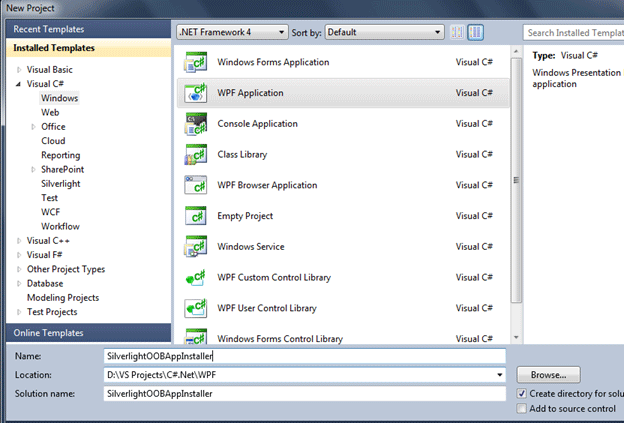624x423 pixels.
Task: Click the WPF User Control Library icon
Action: click(195, 308)
